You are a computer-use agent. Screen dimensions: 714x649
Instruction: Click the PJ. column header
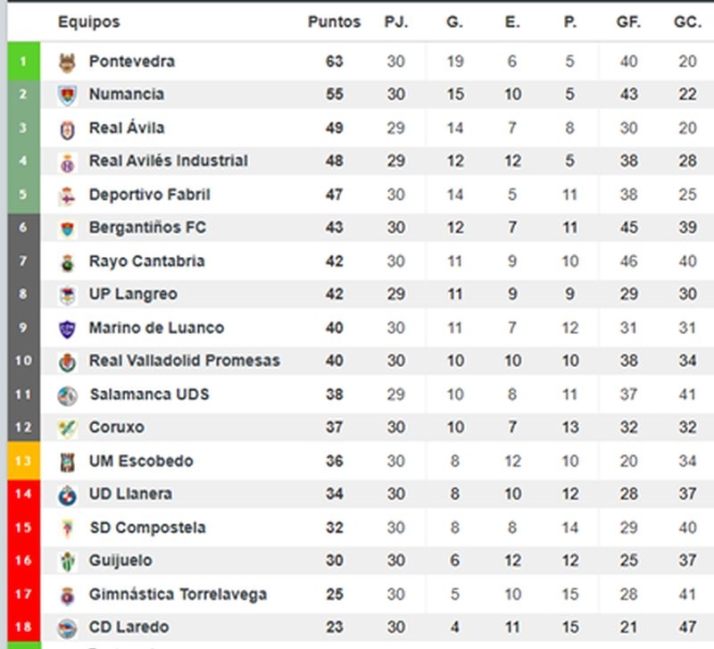coord(396,22)
